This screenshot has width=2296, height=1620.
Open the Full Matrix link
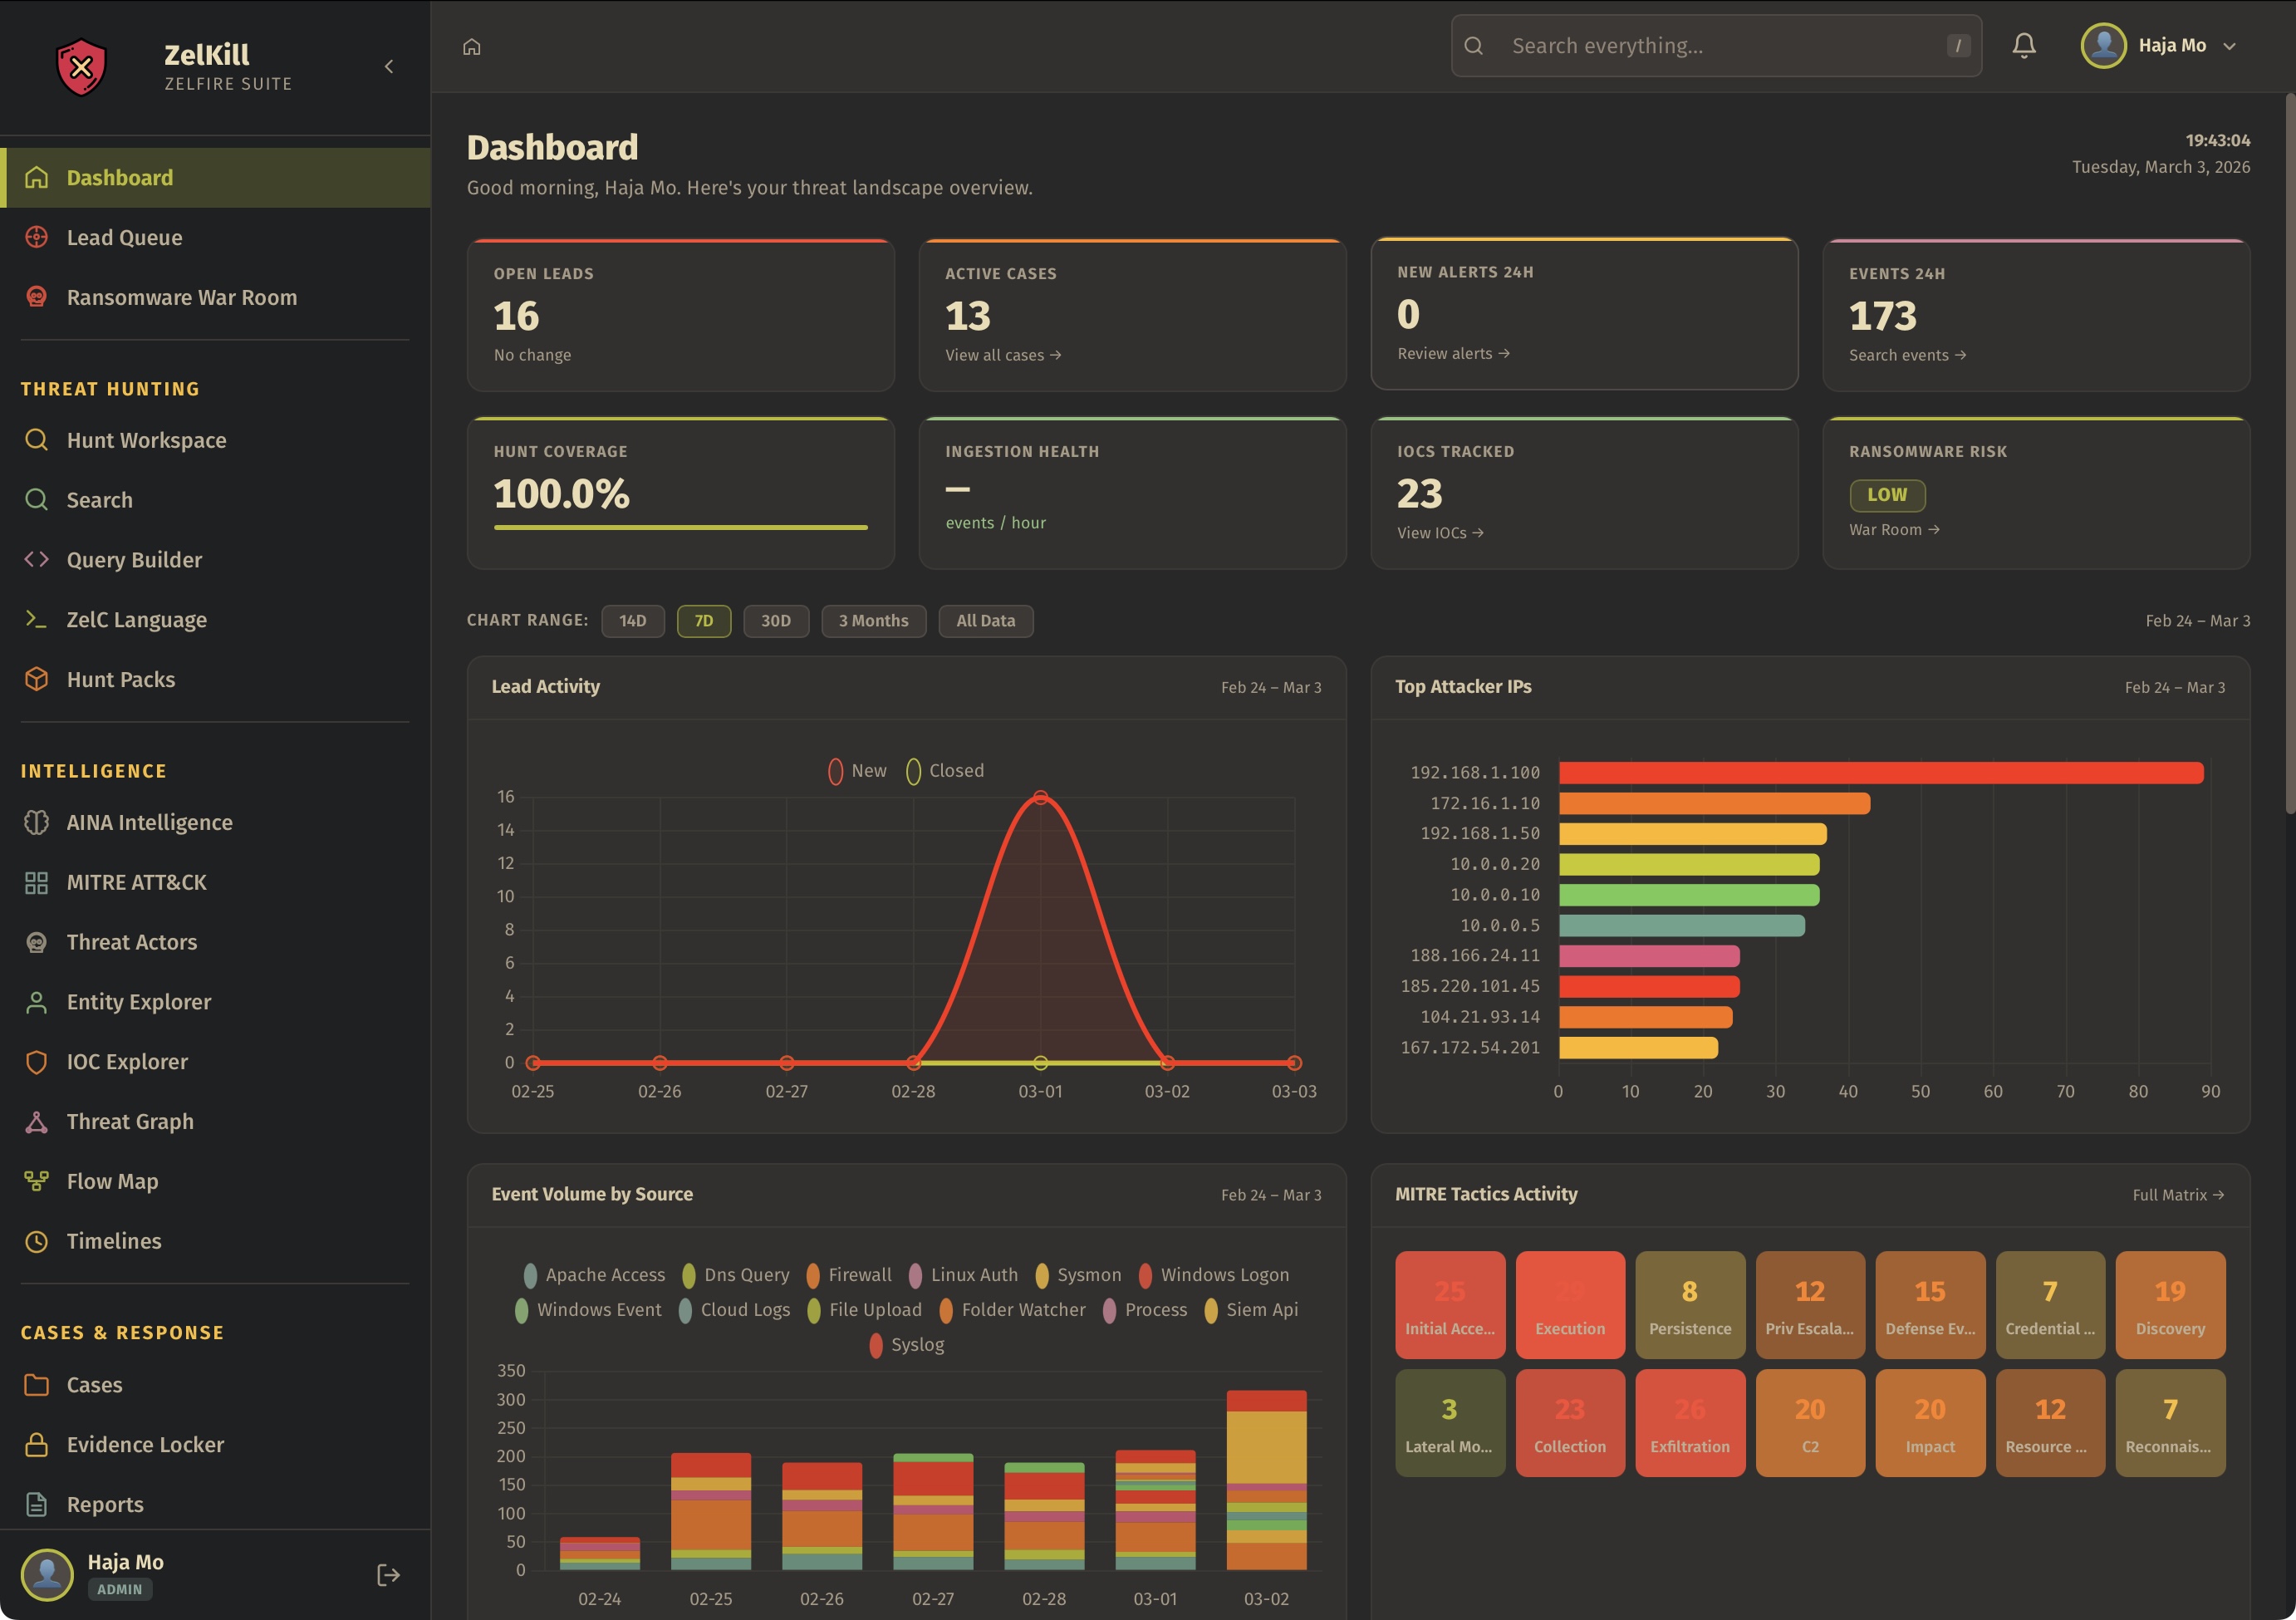(2177, 1195)
